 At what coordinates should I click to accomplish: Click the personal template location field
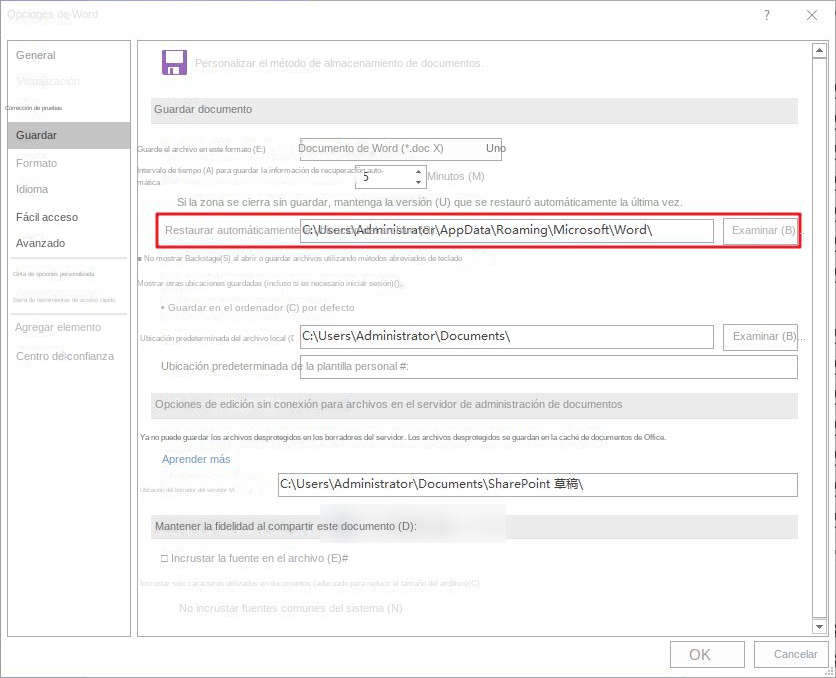pos(549,367)
